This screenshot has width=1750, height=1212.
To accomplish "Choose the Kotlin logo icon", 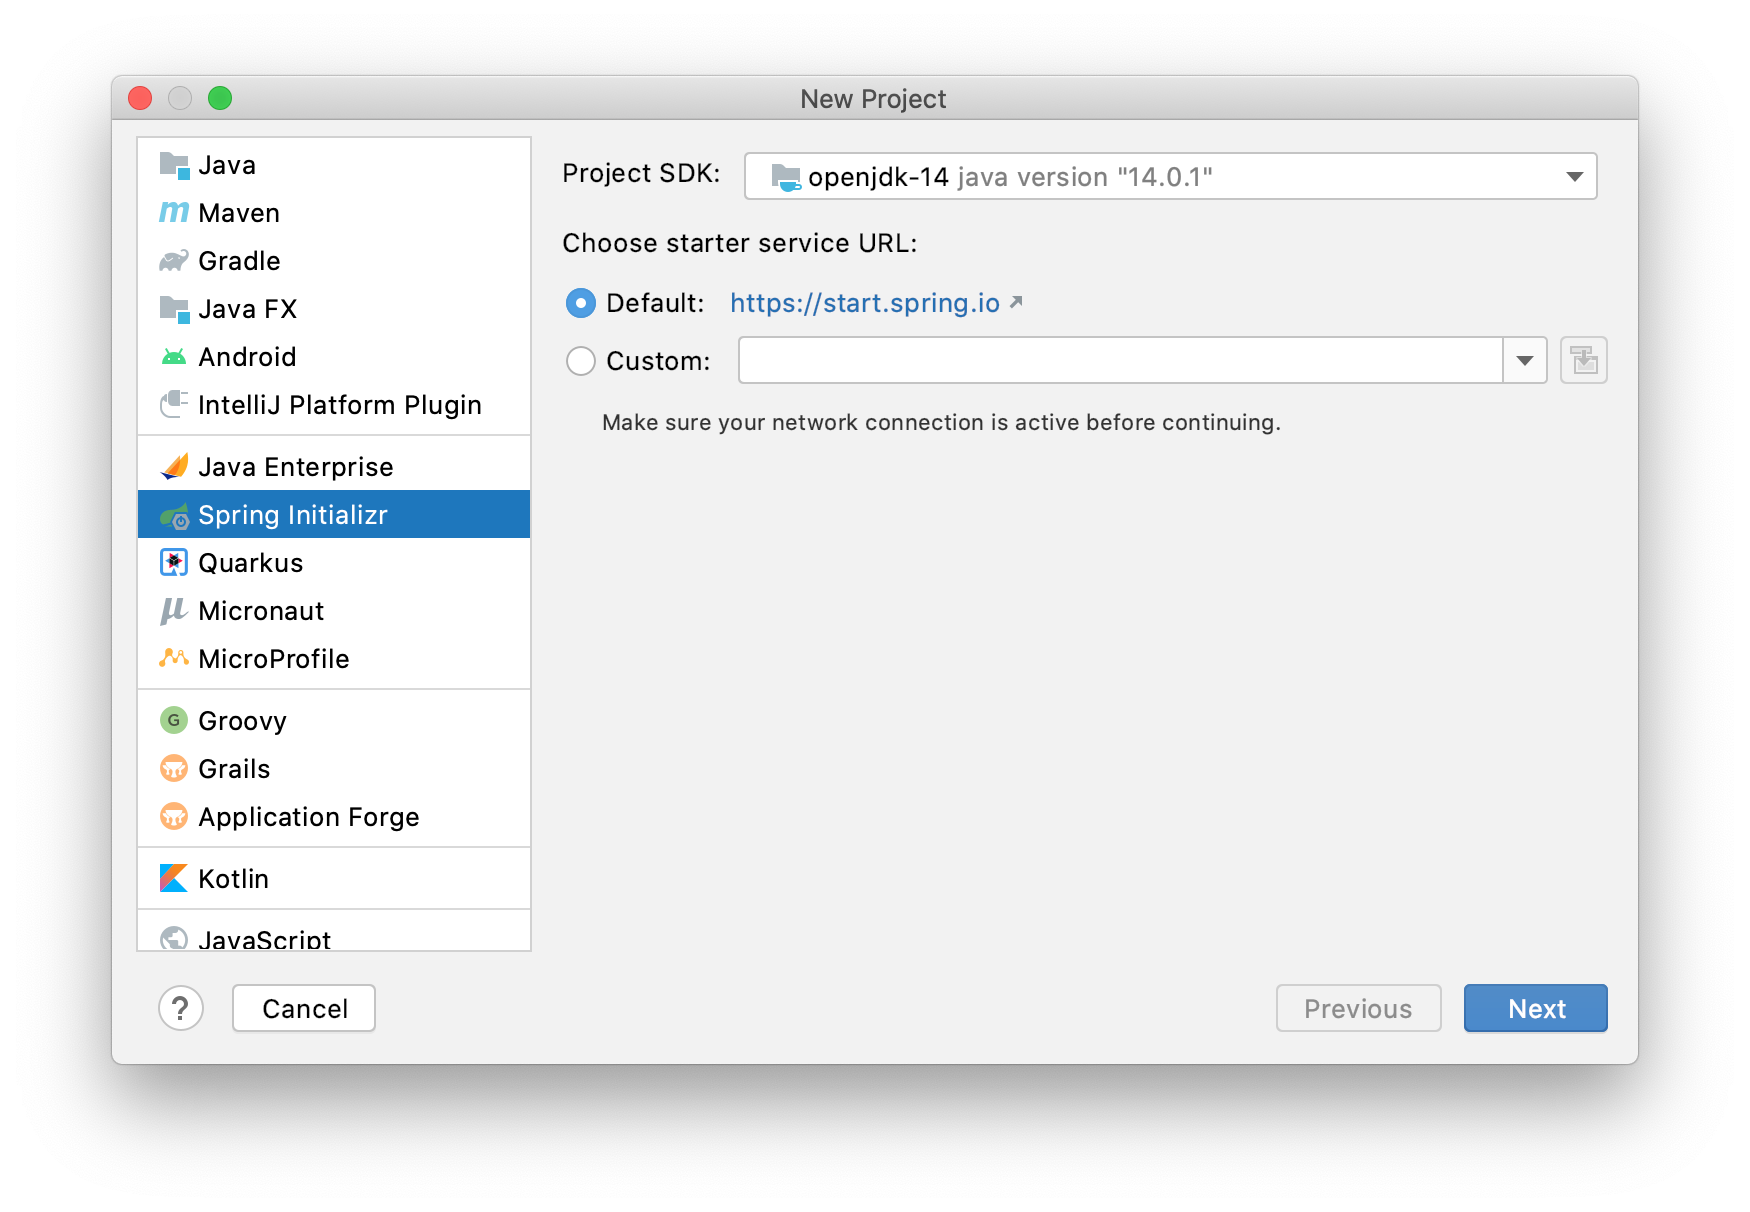I will point(174,878).
